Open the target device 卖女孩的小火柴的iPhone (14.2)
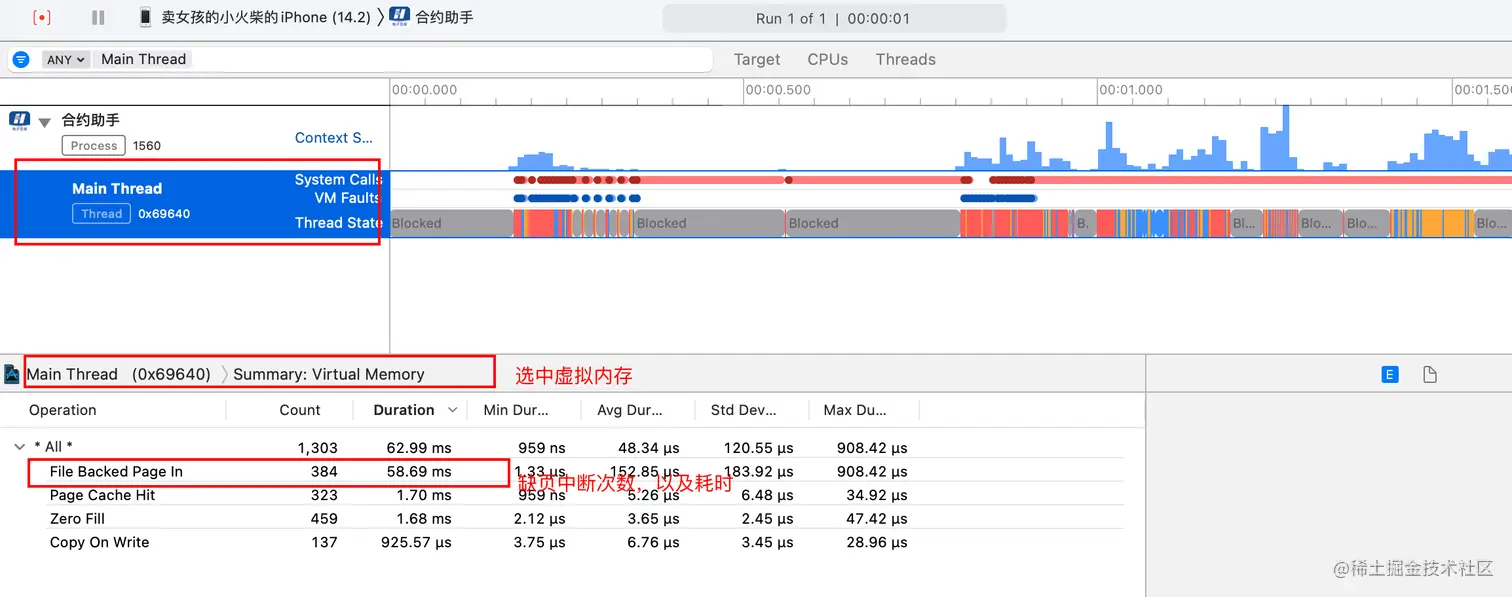Viewport: 1512px width, 597px height. point(266,18)
